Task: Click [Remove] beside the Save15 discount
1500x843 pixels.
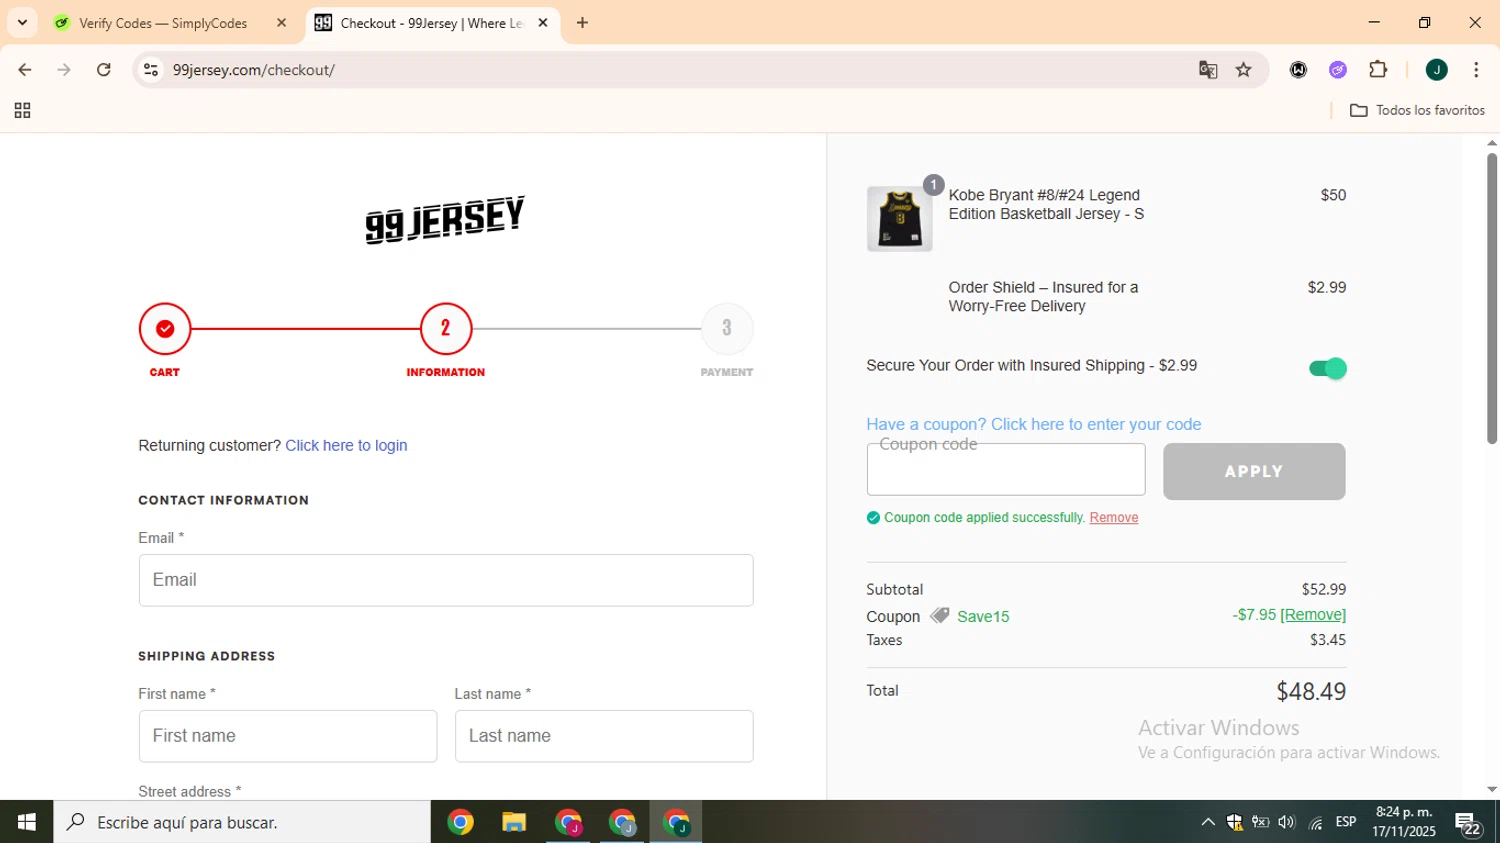Action: pos(1313,615)
